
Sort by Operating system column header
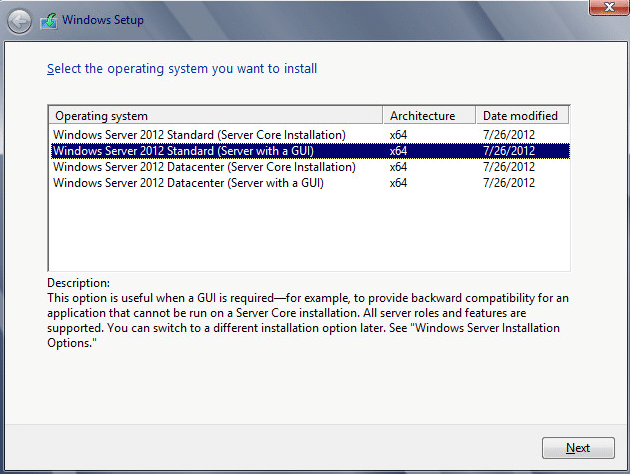click(x=216, y=116)
